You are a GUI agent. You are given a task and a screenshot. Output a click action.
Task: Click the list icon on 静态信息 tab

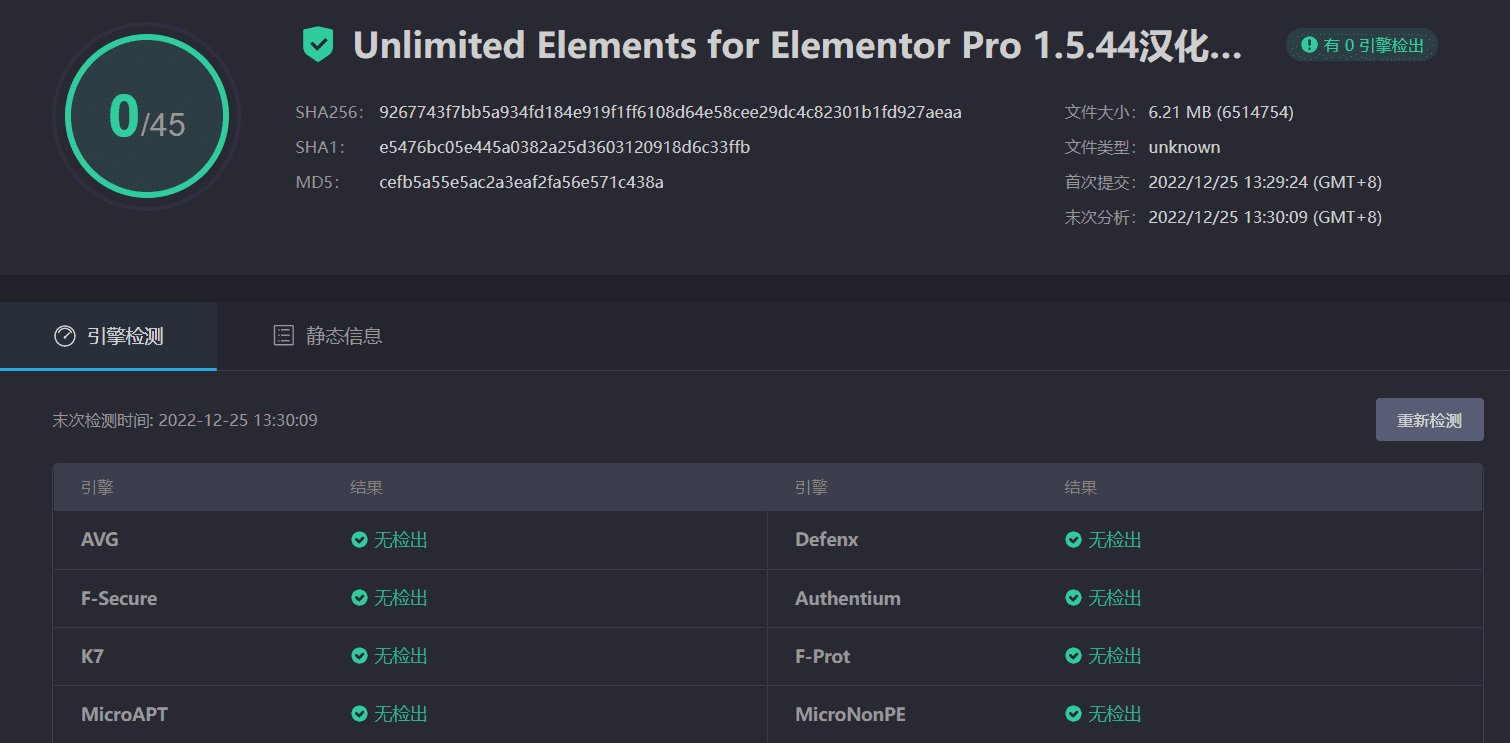tap(283, 336)
